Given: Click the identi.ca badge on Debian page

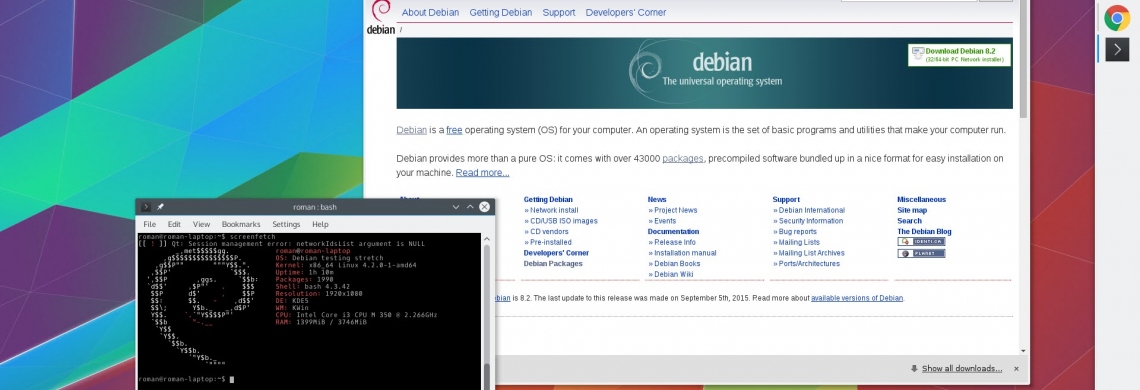Looking at the screenshot, I should [921, 242].
